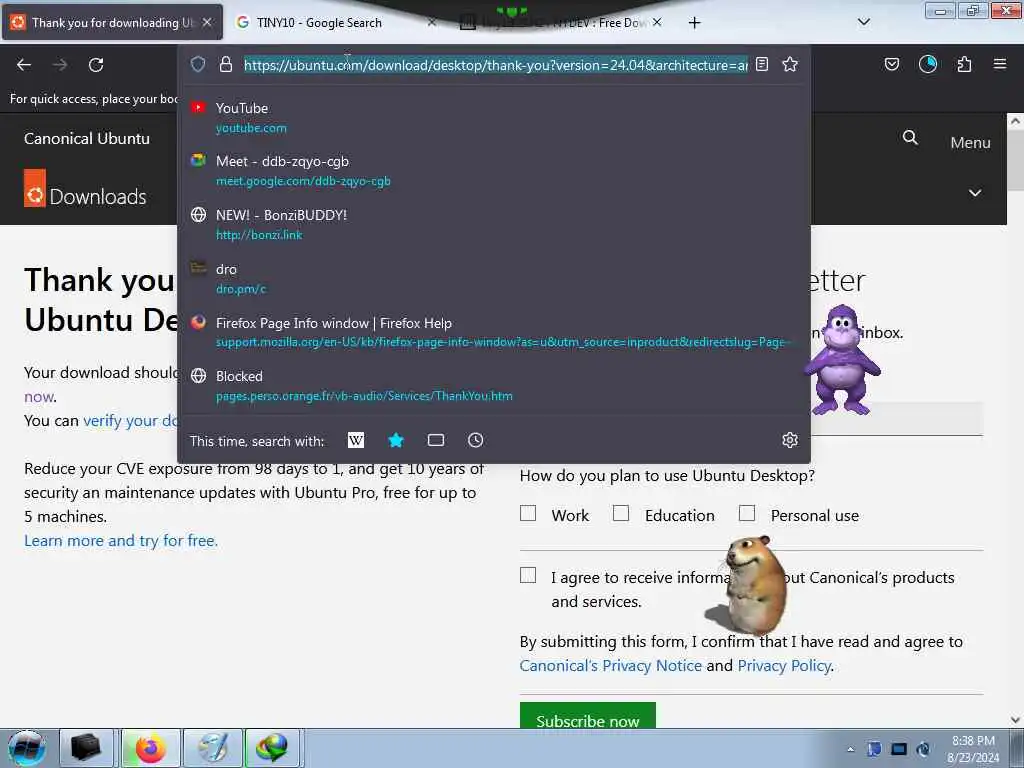Switch to TINY10 - Google Search tab
This screenshot has width=1024, height=768.
336,22
